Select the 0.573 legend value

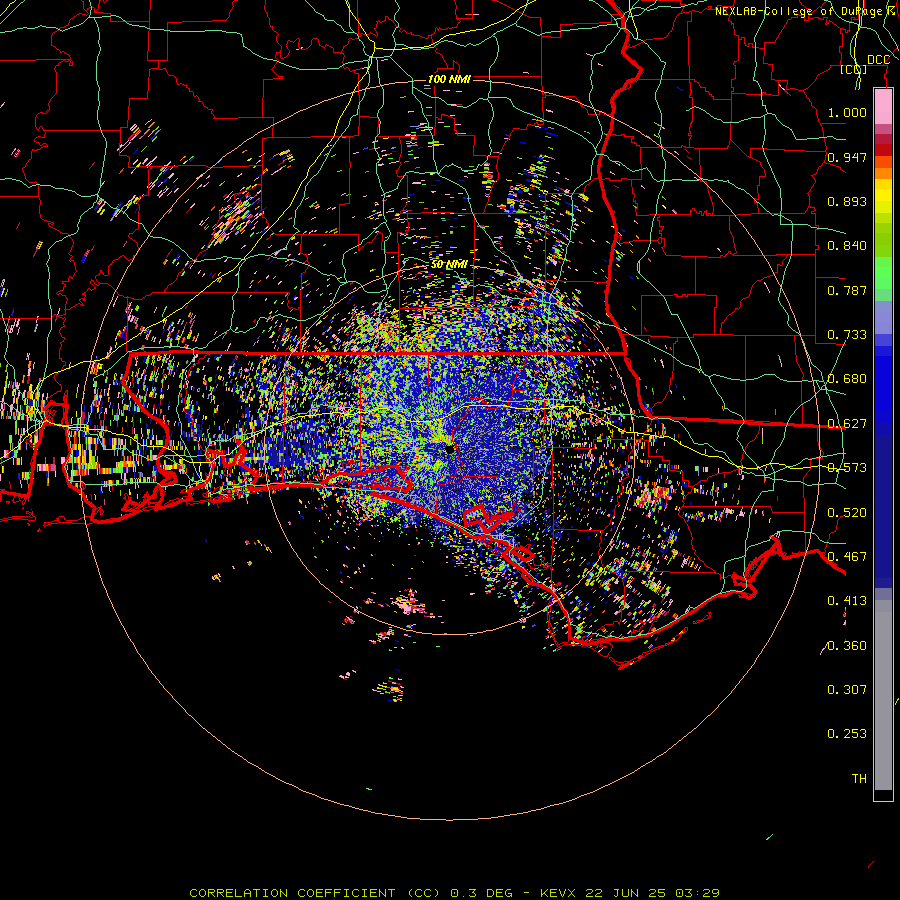[x=847, y=468]
